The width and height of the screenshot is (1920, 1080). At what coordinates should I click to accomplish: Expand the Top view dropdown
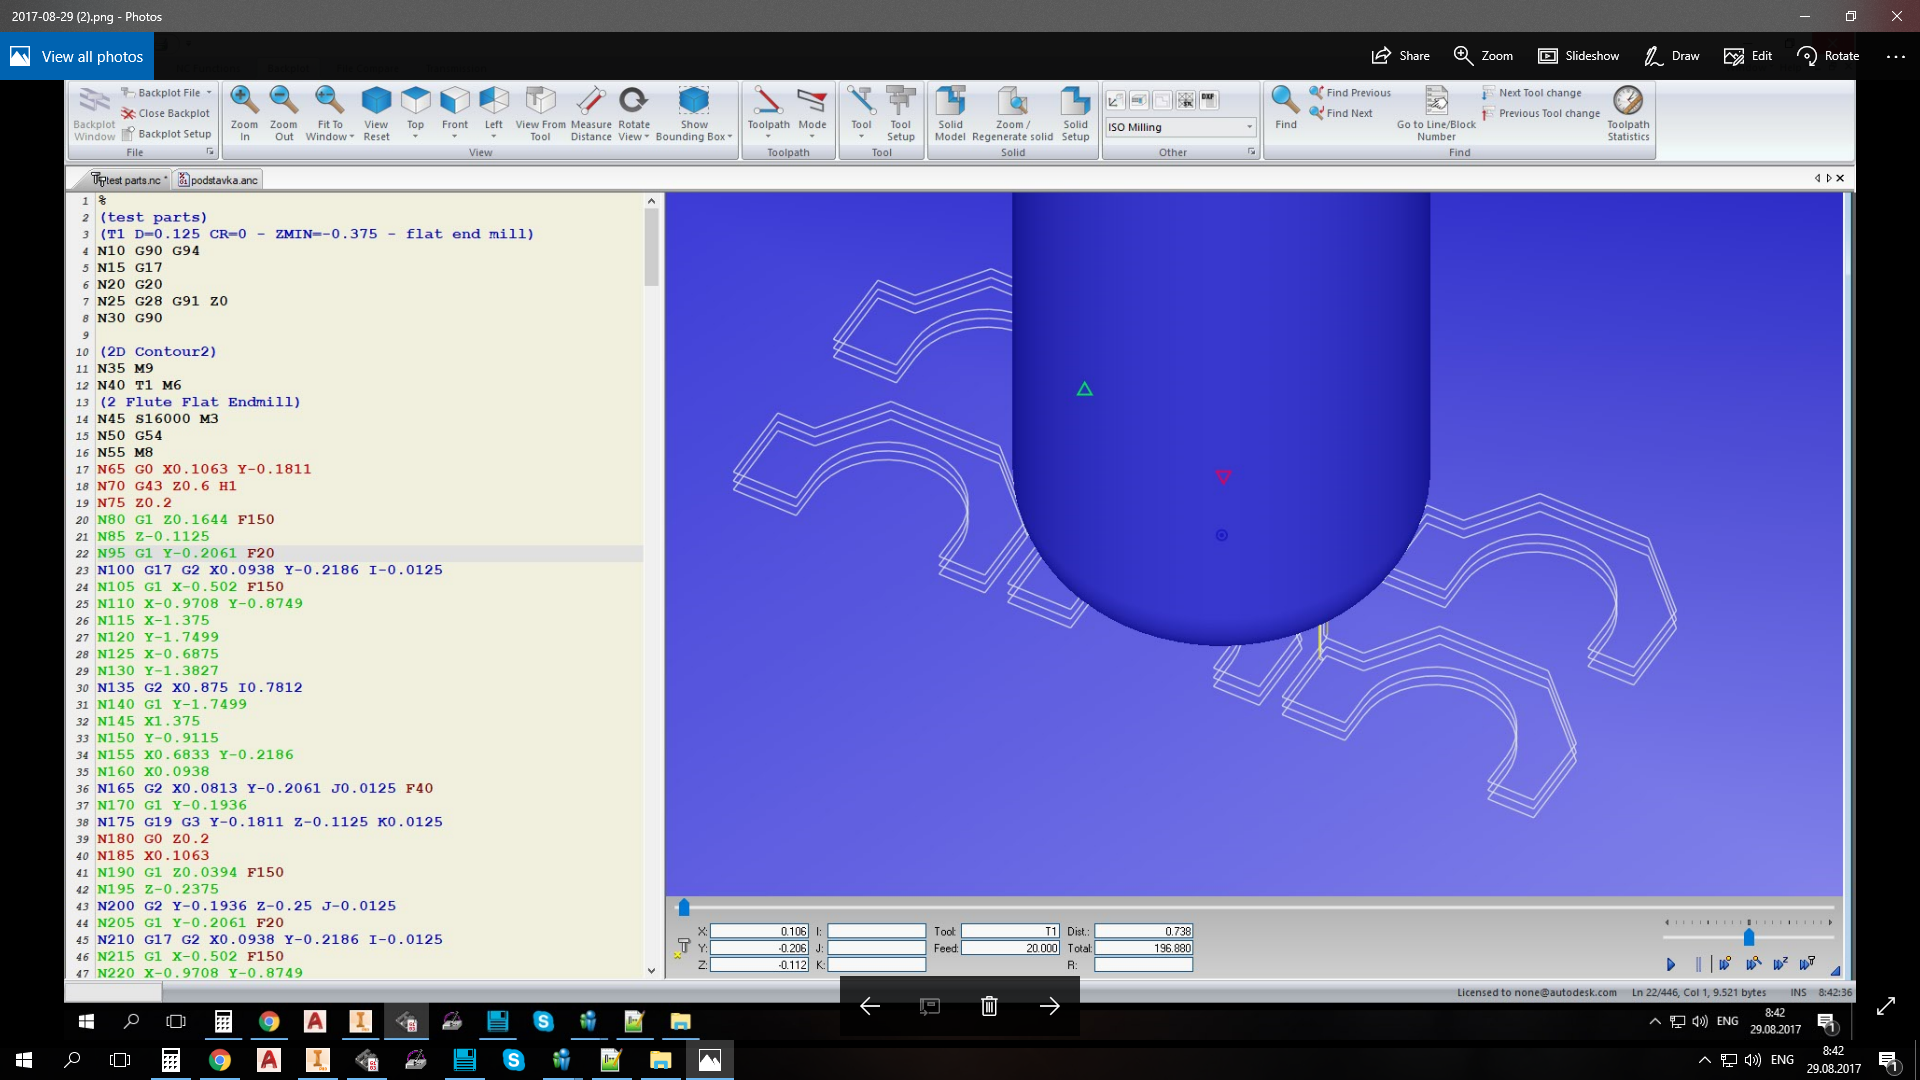pos(415,137)
